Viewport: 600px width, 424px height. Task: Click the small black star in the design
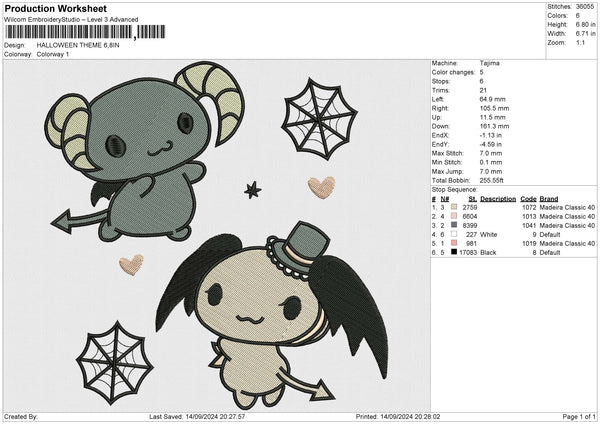coord(253,190)
